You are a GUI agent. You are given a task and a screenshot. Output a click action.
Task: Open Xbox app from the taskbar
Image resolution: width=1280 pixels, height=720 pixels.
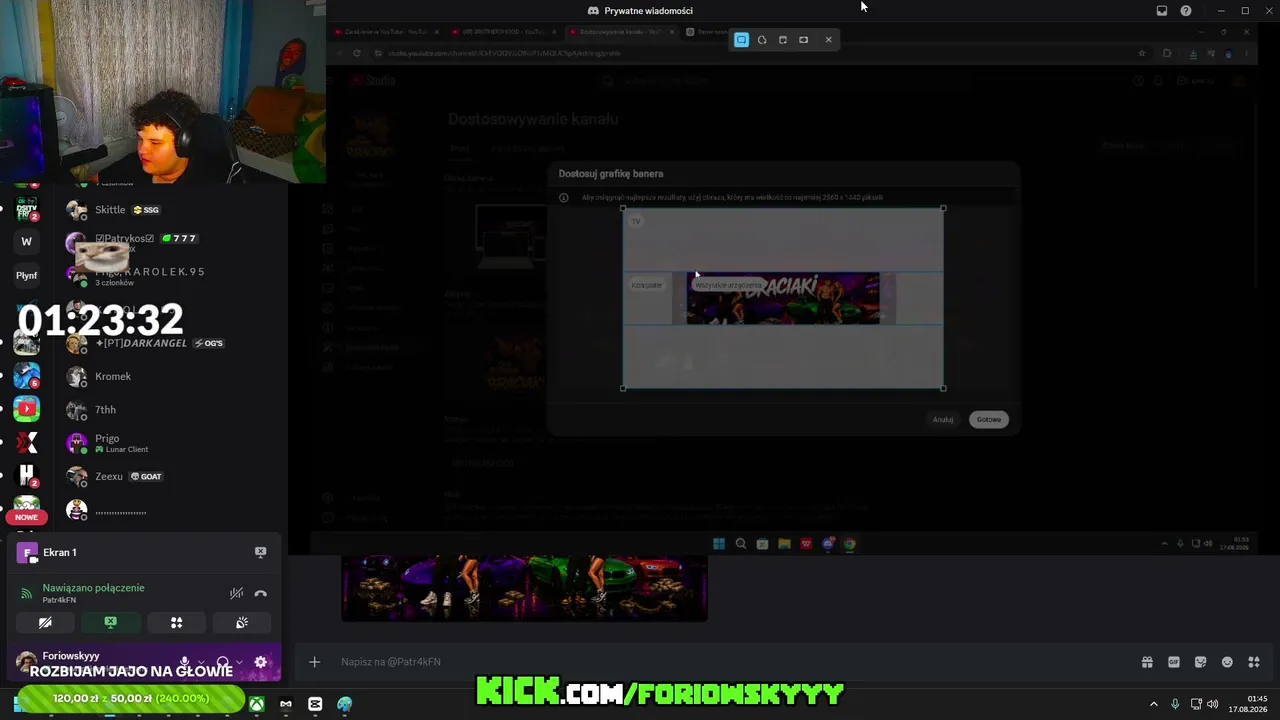click(x=257, y=704)
